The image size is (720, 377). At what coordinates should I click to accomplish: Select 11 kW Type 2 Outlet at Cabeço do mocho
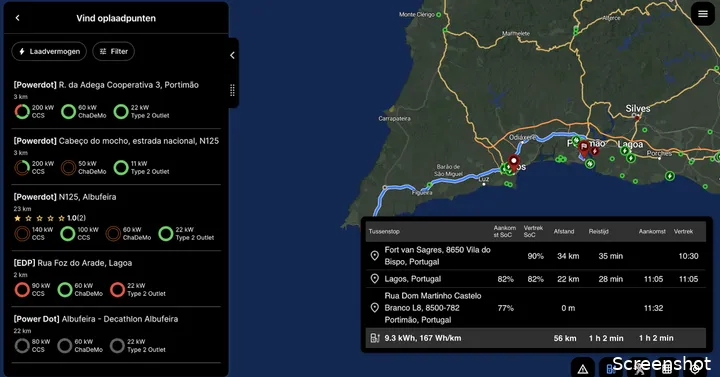[x=121, y=168]
